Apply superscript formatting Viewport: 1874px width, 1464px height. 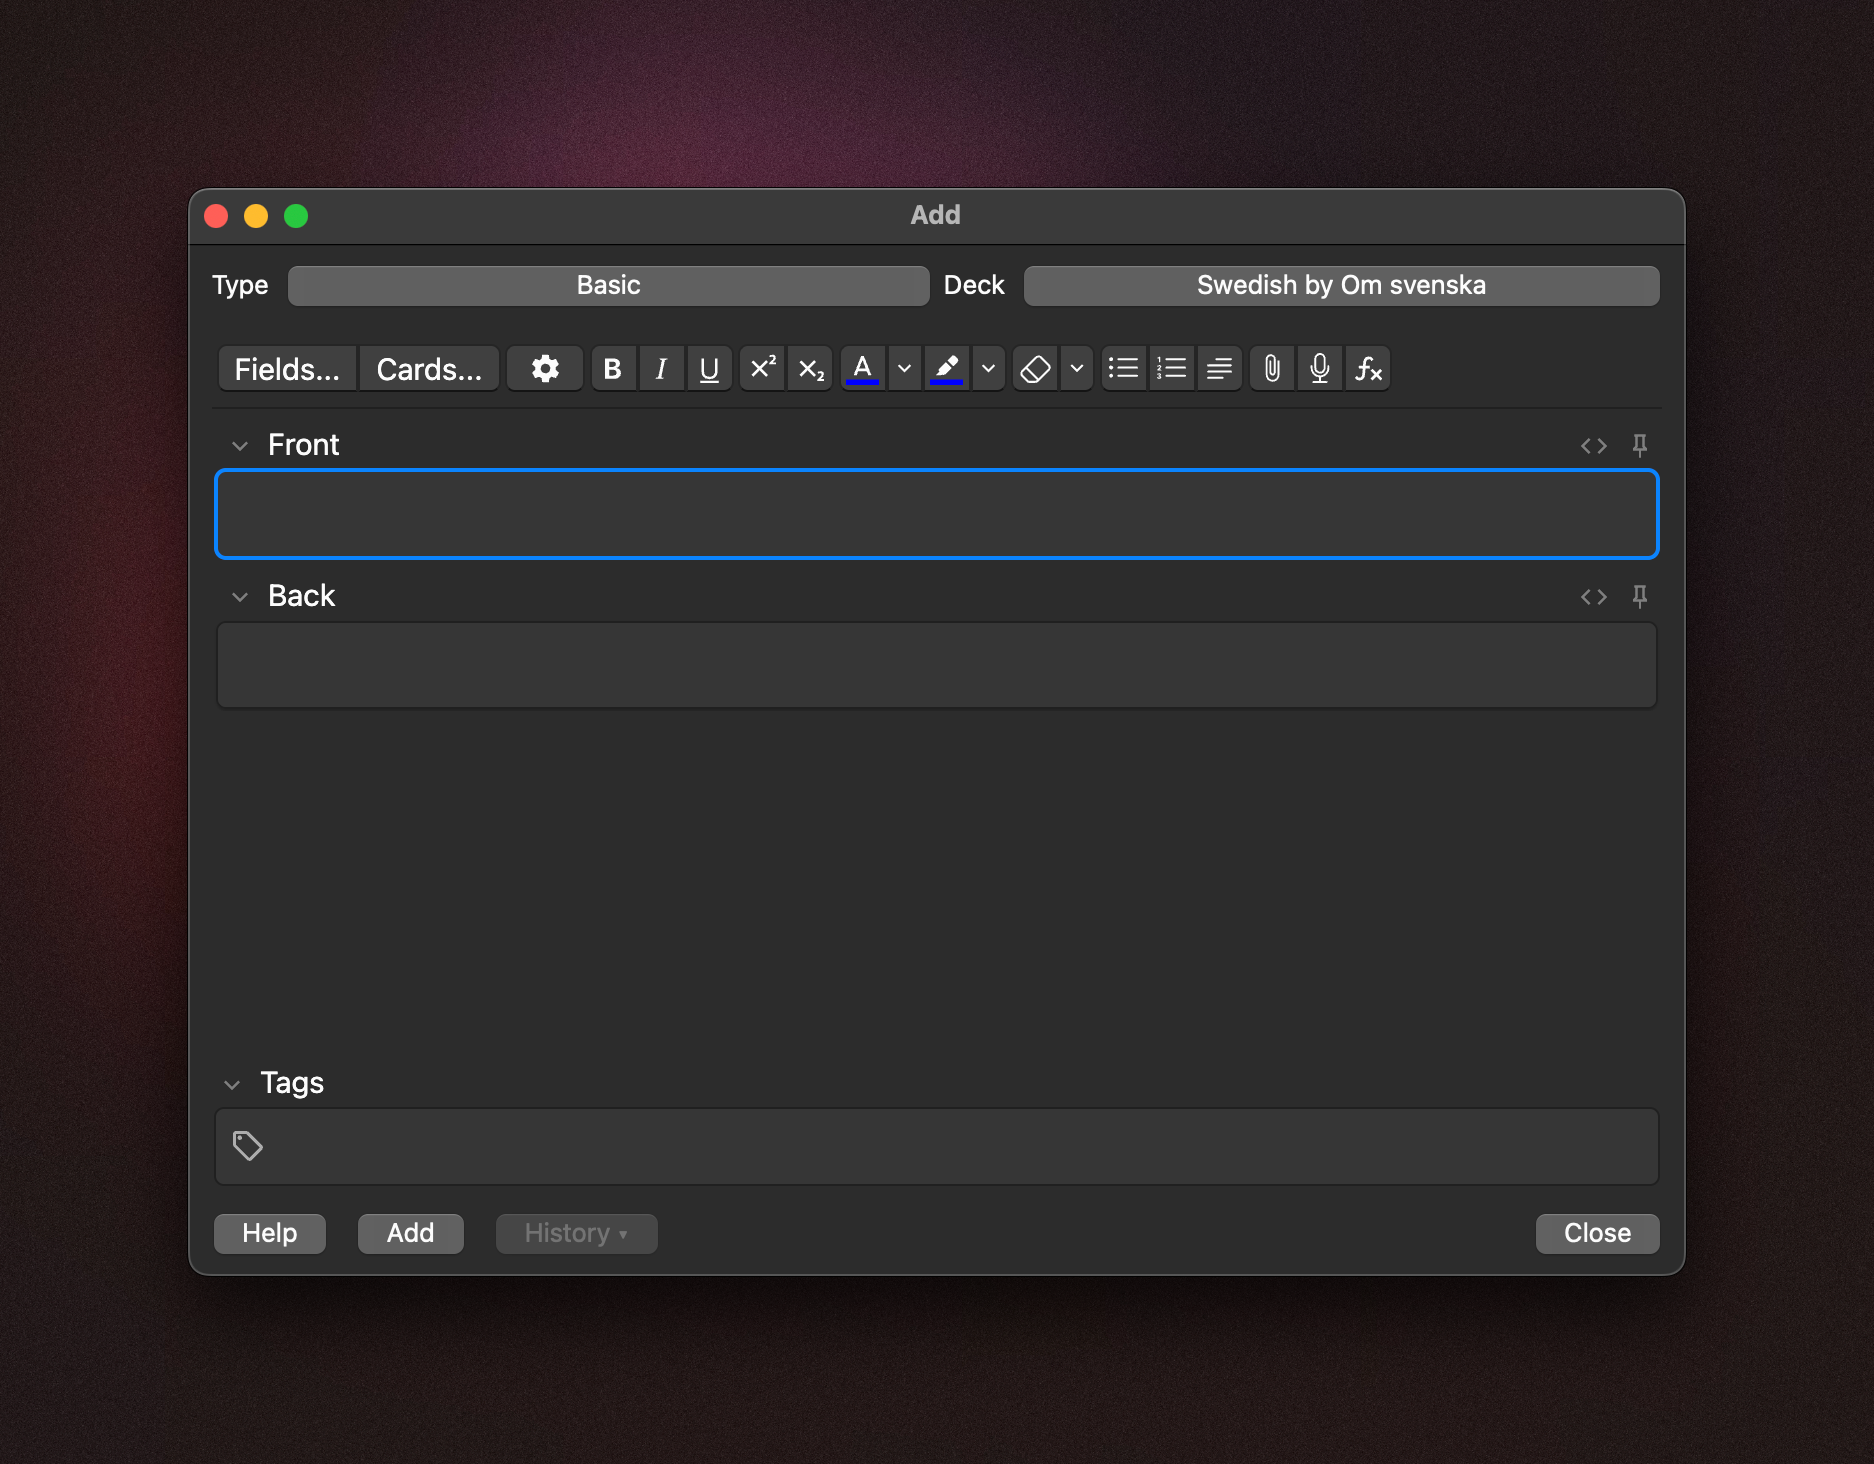click(x=763, y=369)
